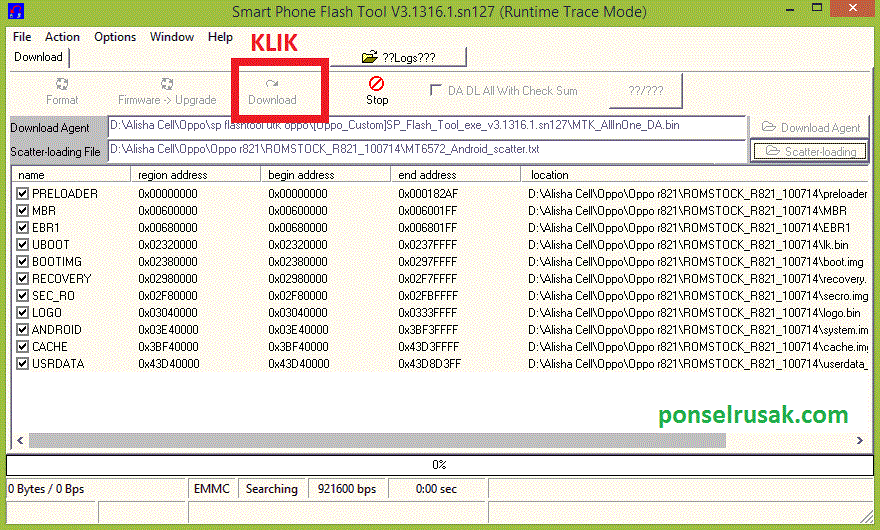The width and height of the screenshot is (880, 530).
Task: Click region address 0x43D40000
Action: click(168, 364)
